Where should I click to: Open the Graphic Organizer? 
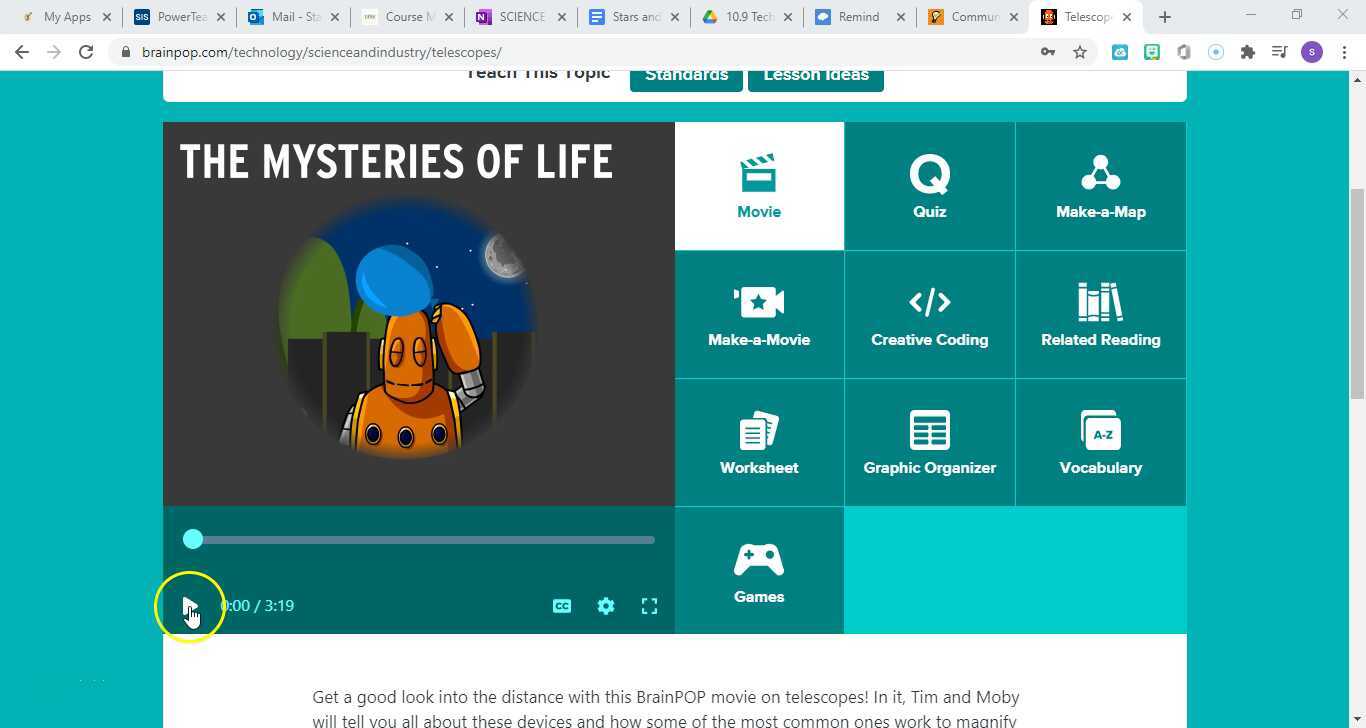pos(928,441)
